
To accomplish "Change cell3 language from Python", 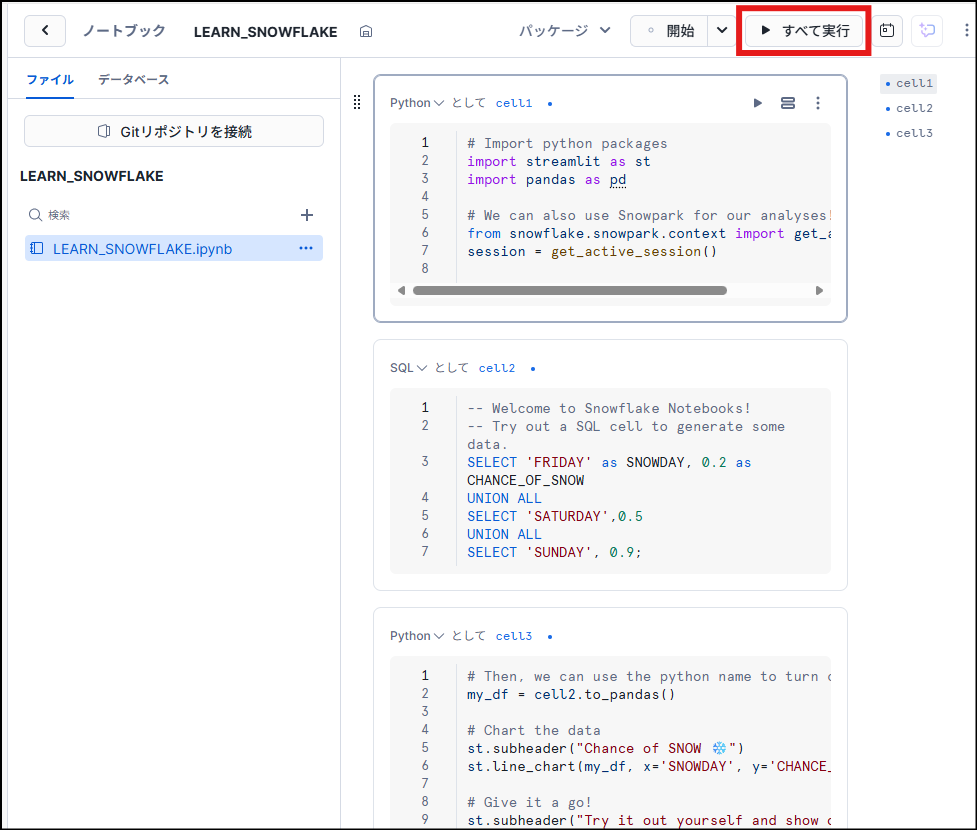I will pyautogui.click(x=416, y=636).
